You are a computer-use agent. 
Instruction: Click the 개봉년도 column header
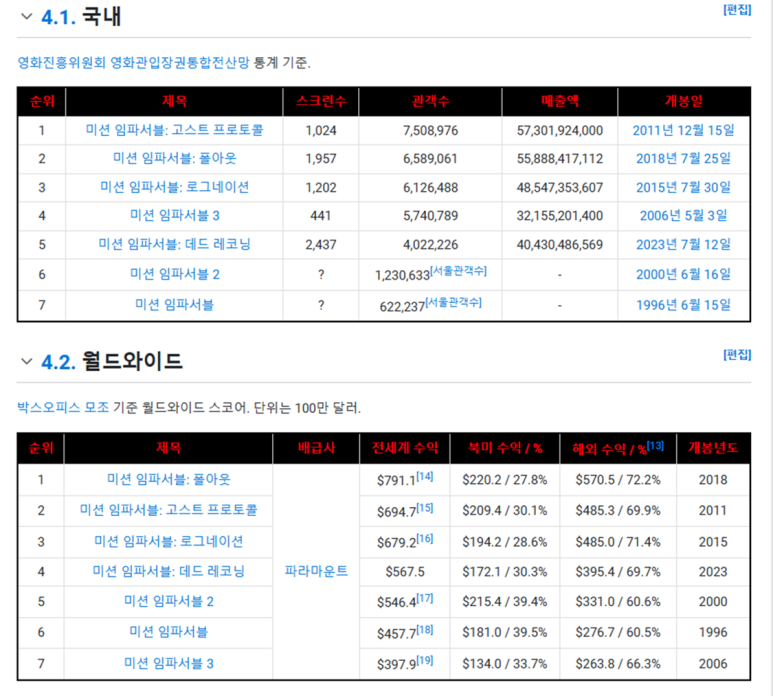(713, 448)
